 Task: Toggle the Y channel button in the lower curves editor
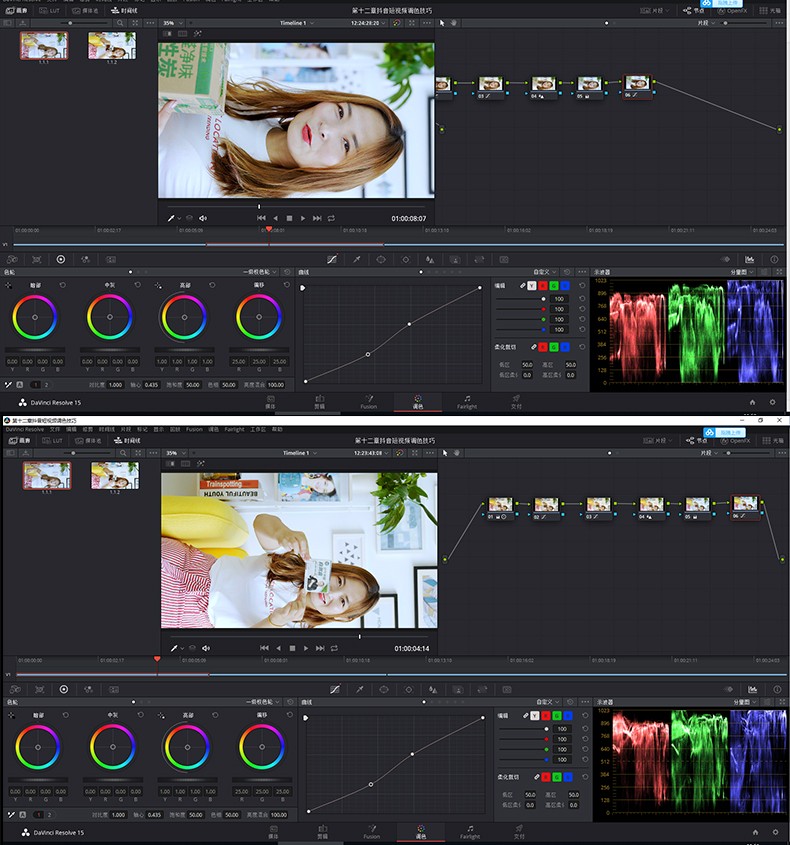pos(534,716)
